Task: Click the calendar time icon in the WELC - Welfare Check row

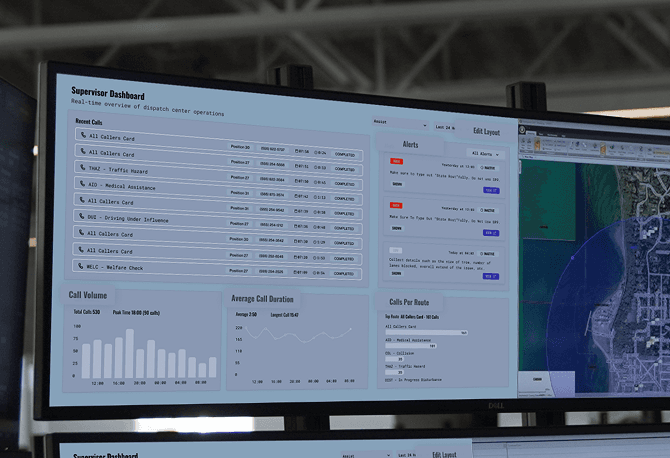Action: pos(296,272)
